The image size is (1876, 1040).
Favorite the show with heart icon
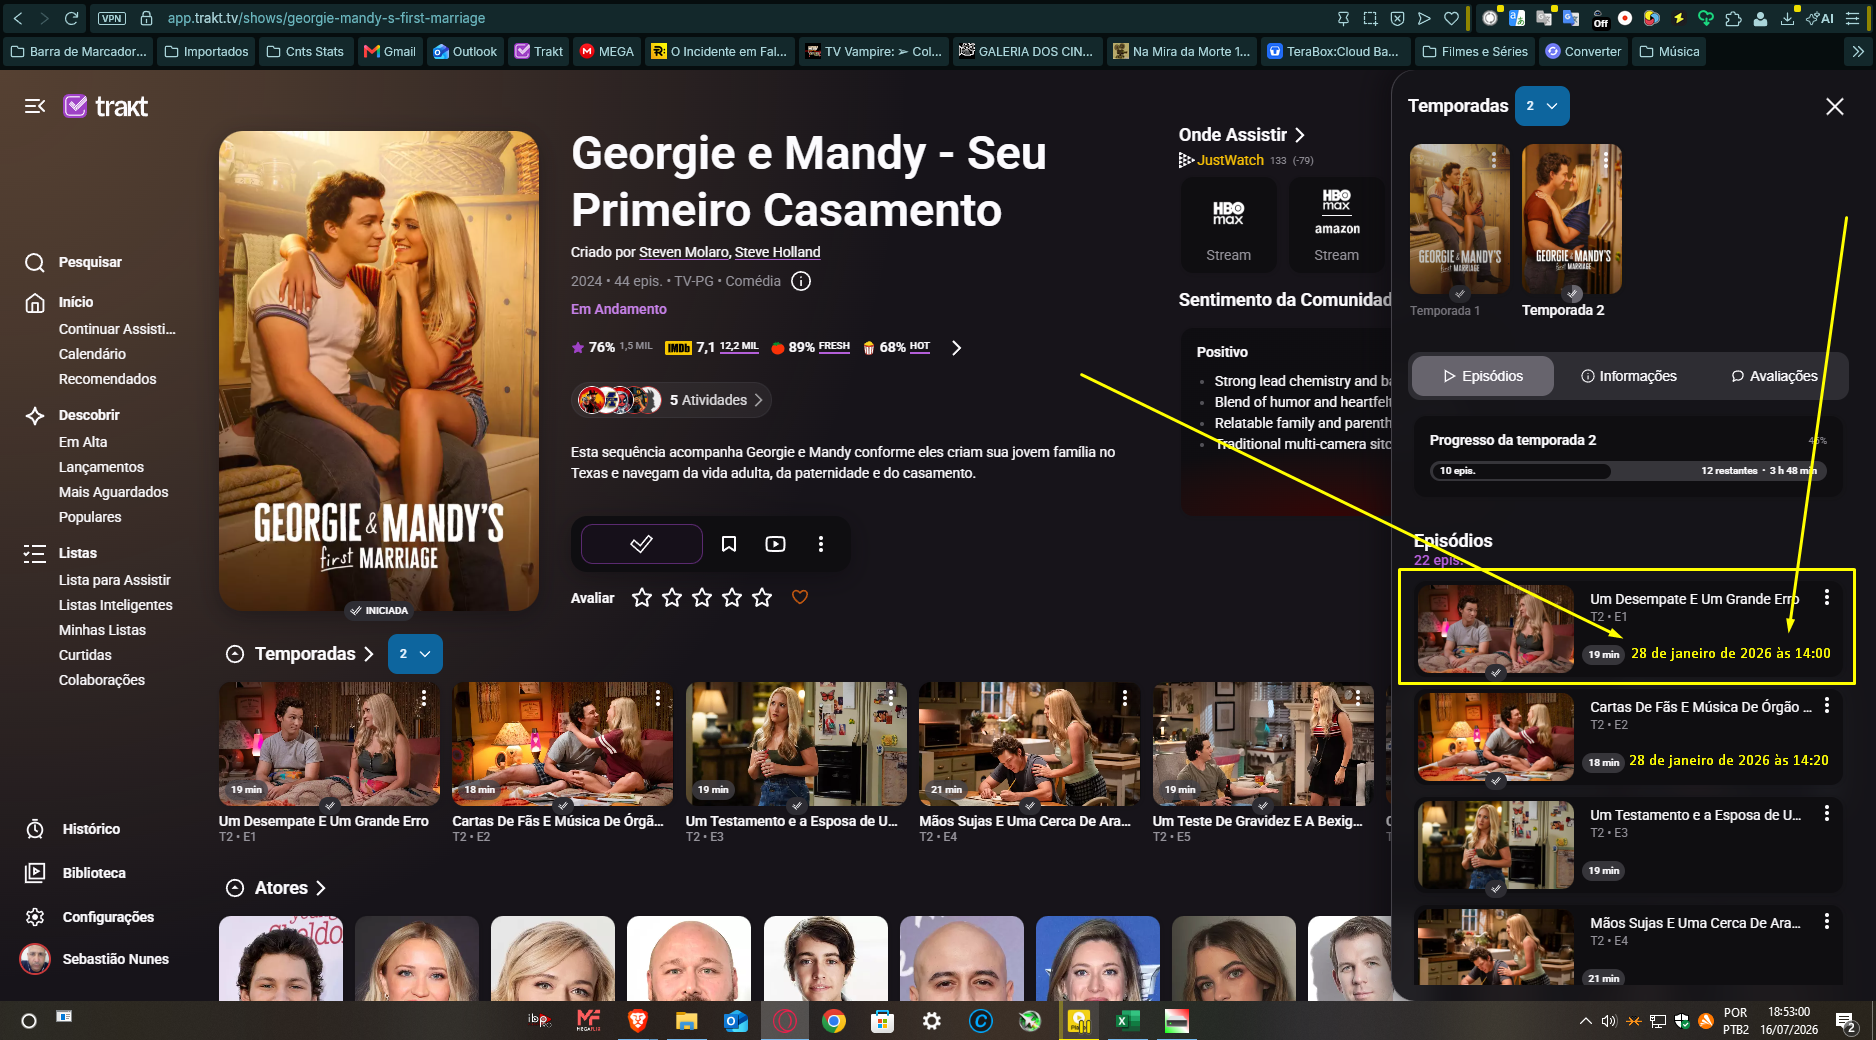point(800,597)
